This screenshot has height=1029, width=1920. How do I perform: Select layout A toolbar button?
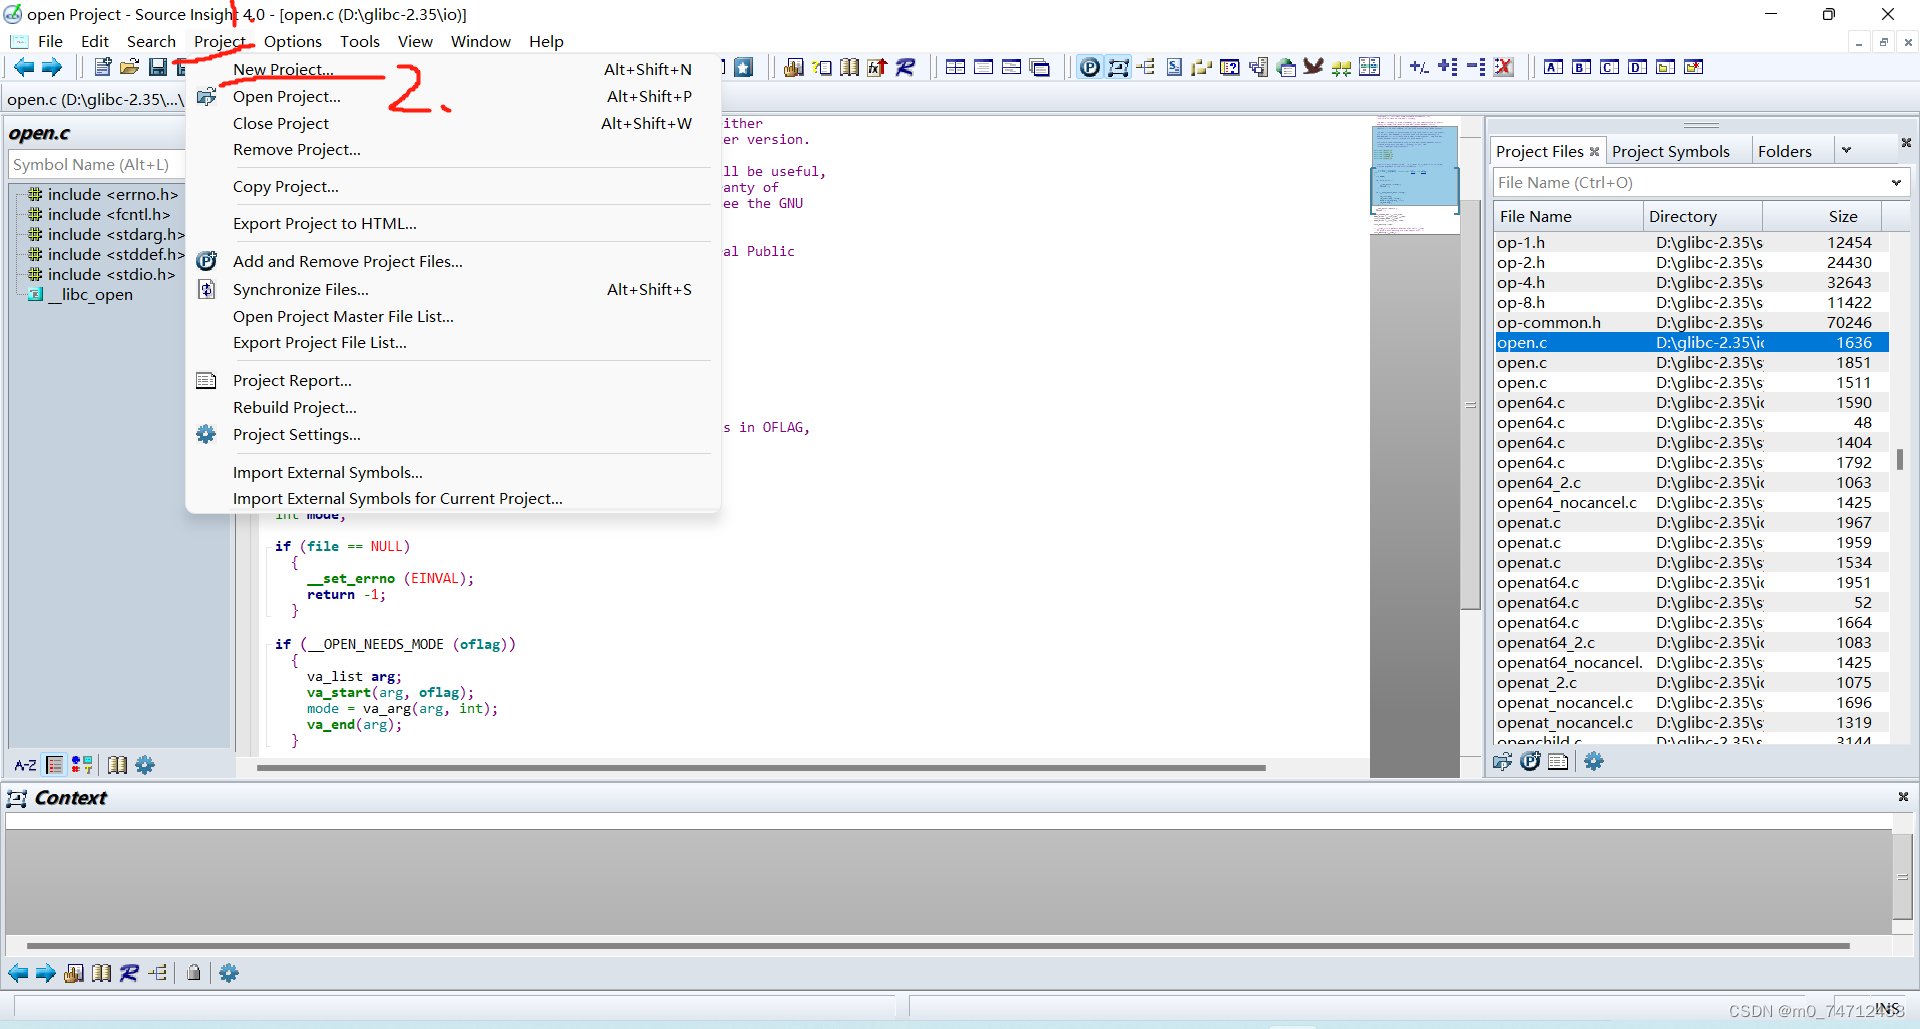coord(1553,67)
